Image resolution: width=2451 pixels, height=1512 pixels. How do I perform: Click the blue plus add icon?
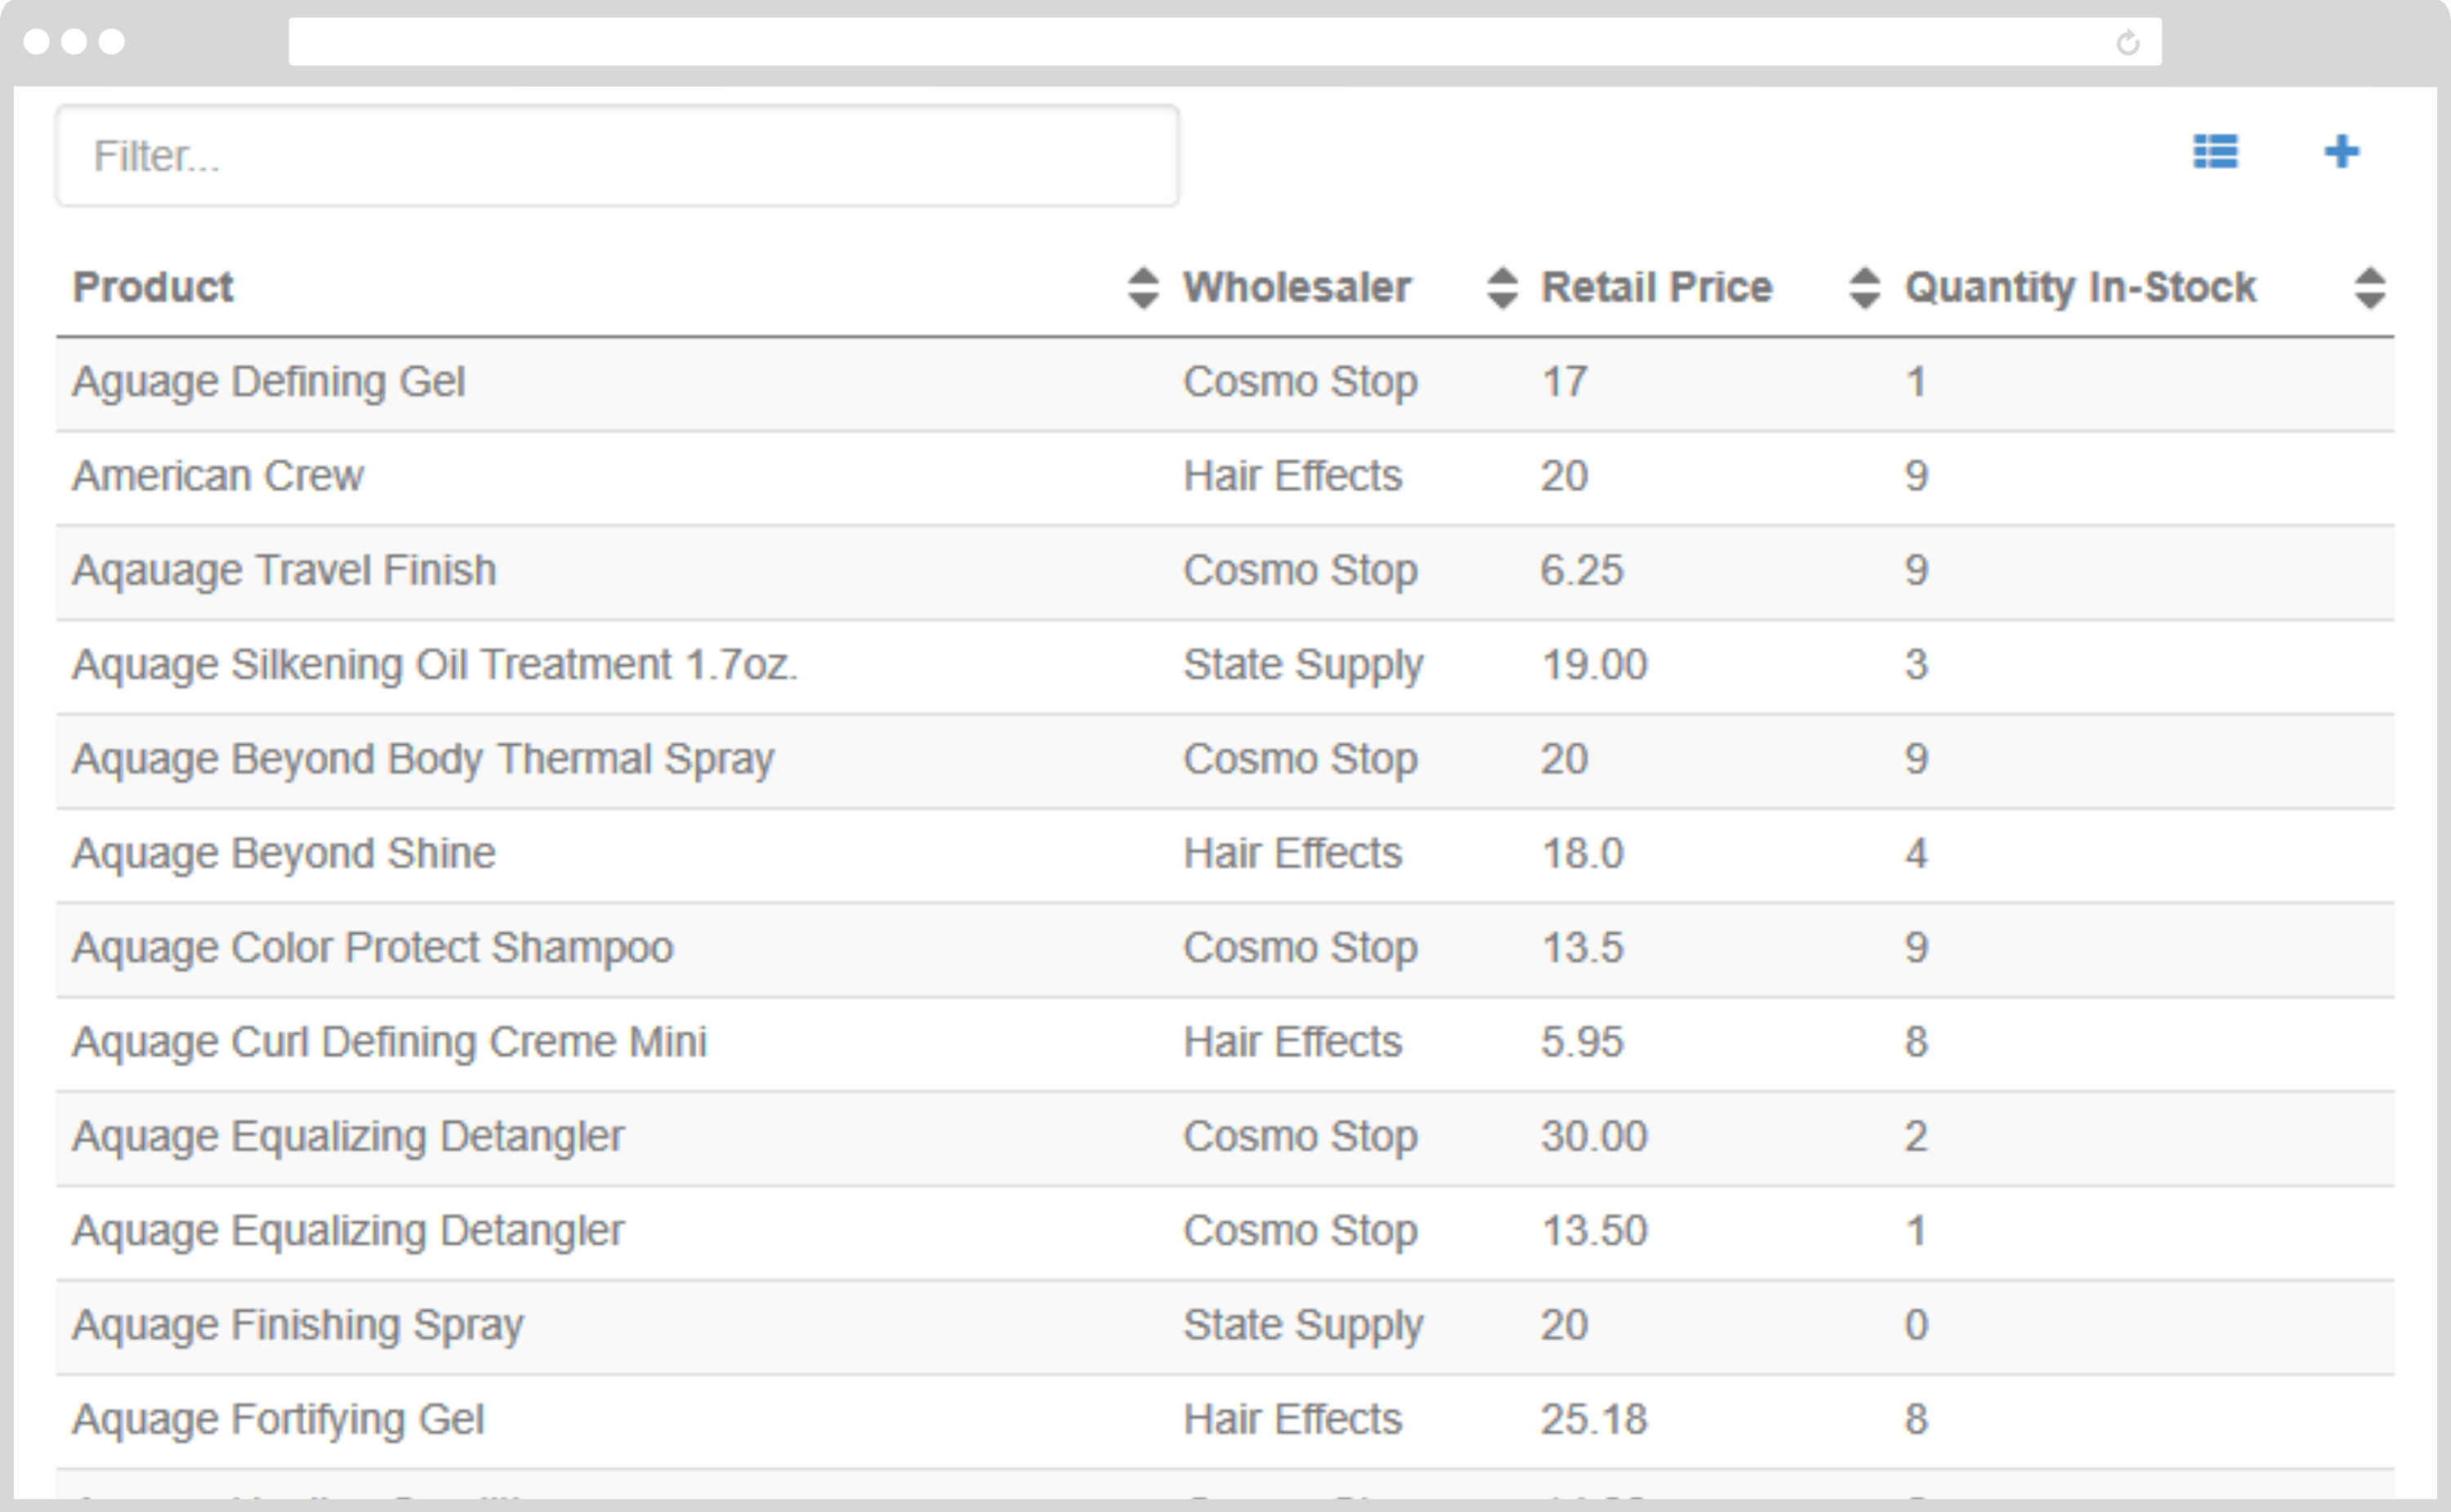click(2341, 152)
